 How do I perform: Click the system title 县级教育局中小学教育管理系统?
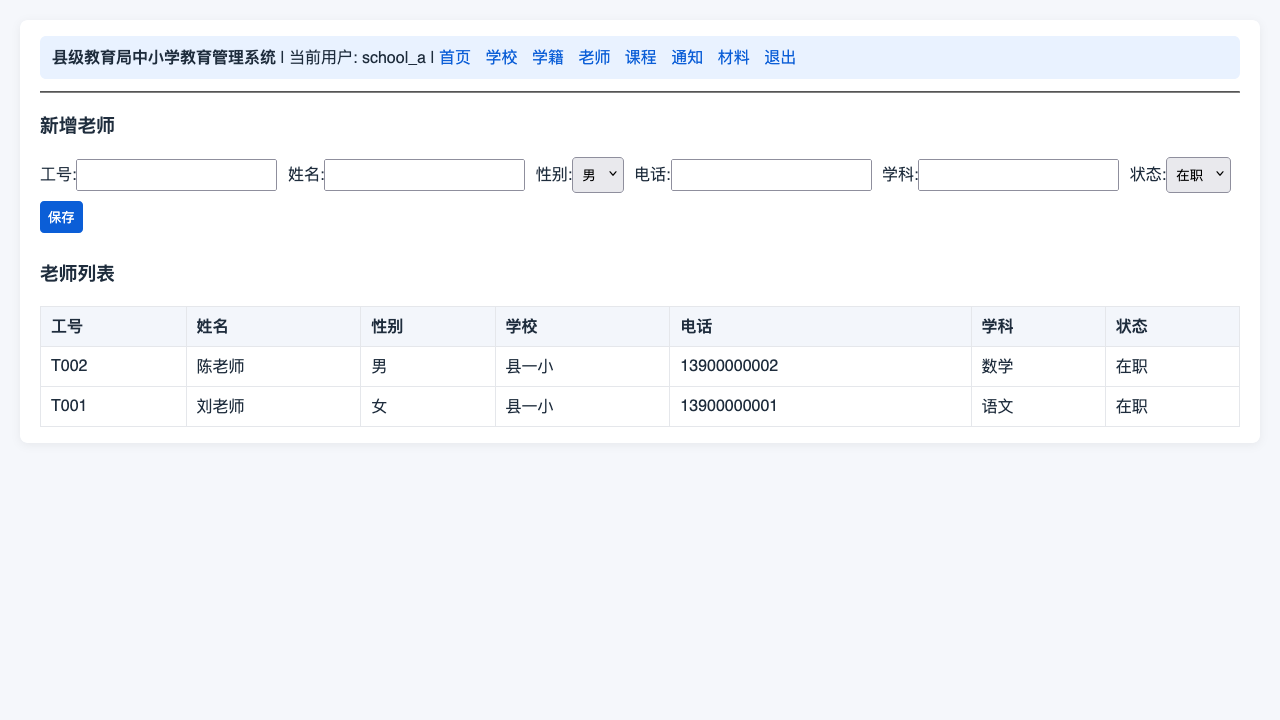click(164, 57)
